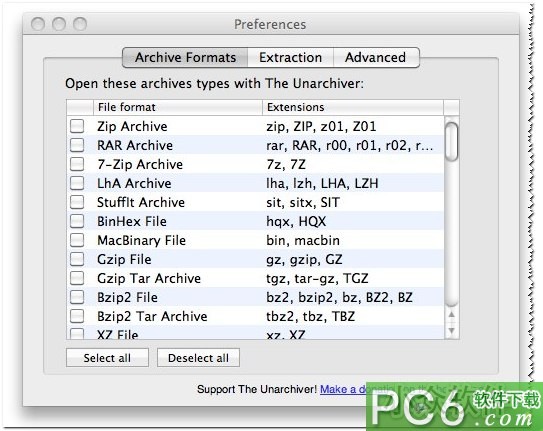
Task: Click the list's vertical scrollbar thumb
Action: [451, 142]
